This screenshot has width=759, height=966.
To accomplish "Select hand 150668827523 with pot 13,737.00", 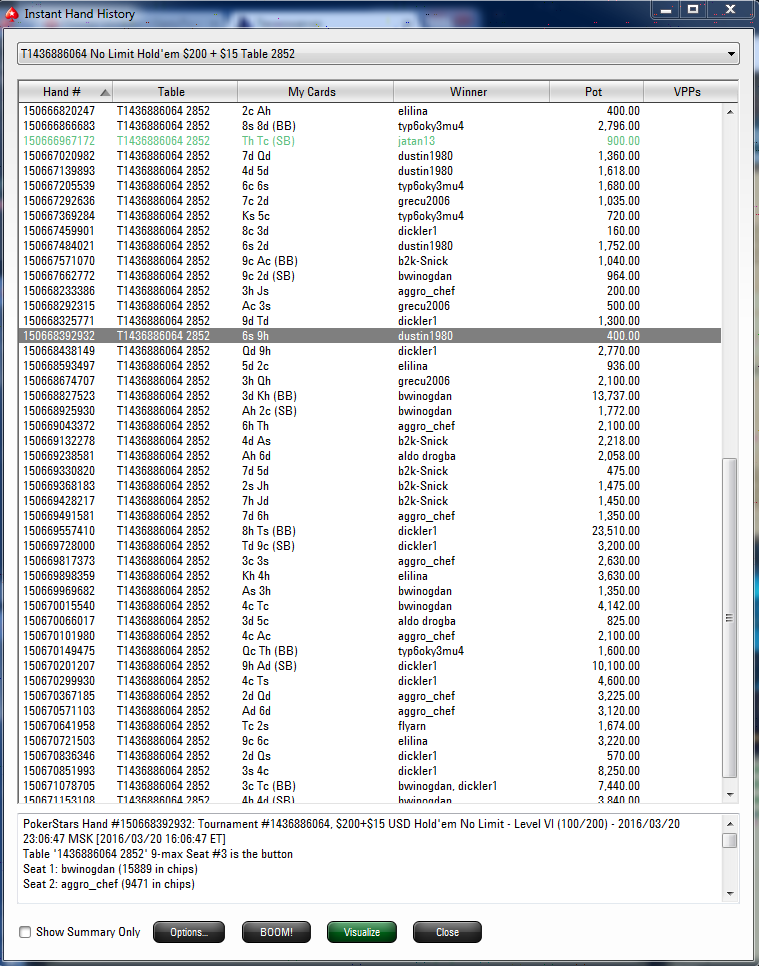I will pos(370,396).
